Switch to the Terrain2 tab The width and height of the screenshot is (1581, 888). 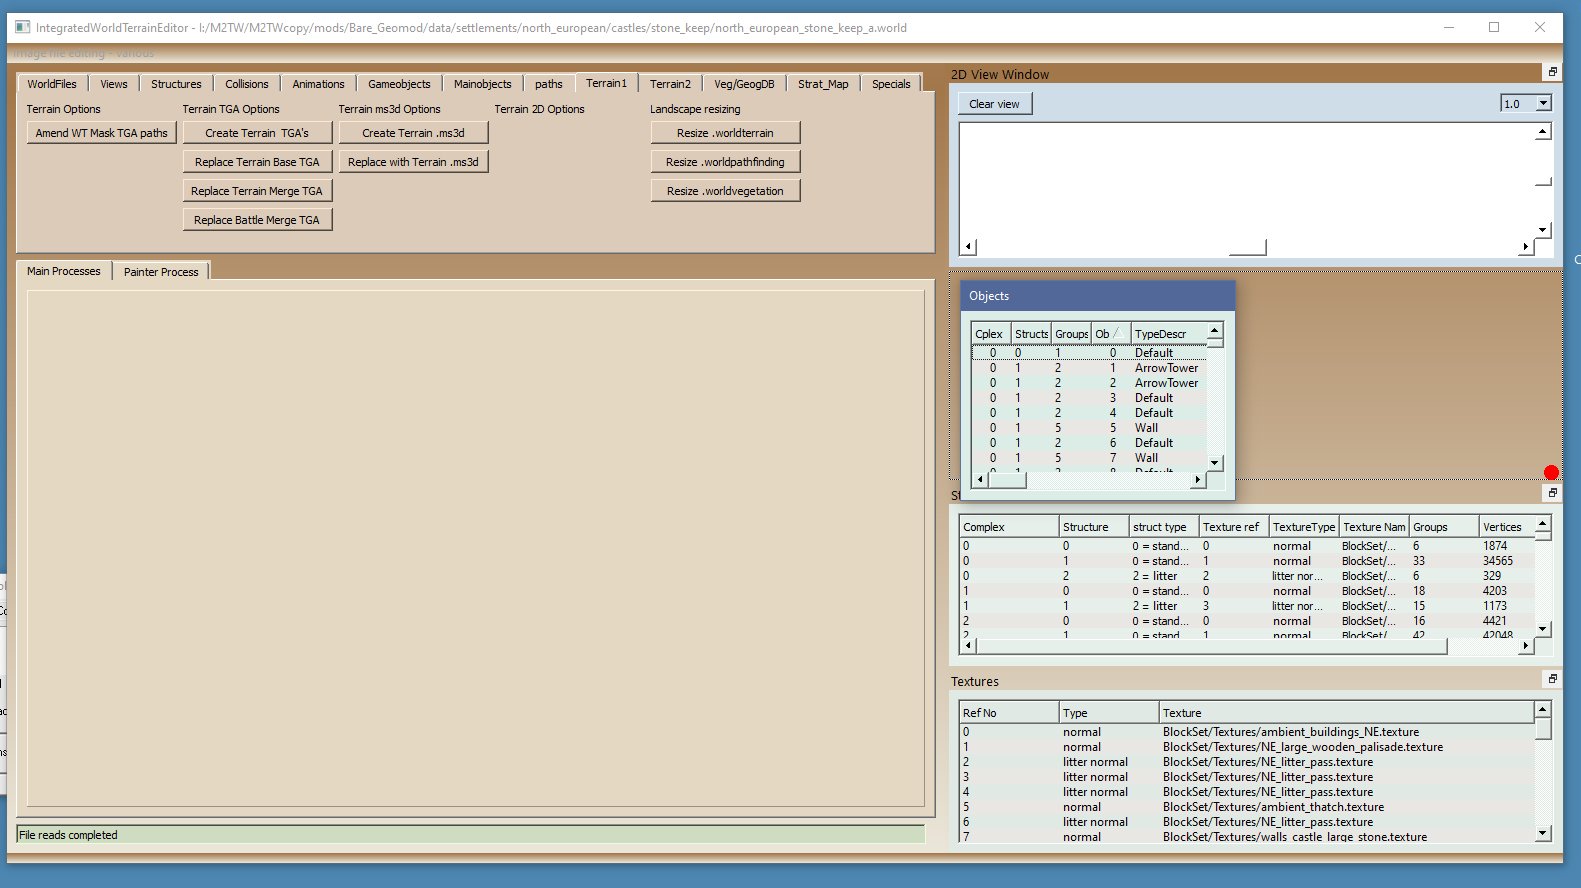pyautogui.click(x=670, y=84)
